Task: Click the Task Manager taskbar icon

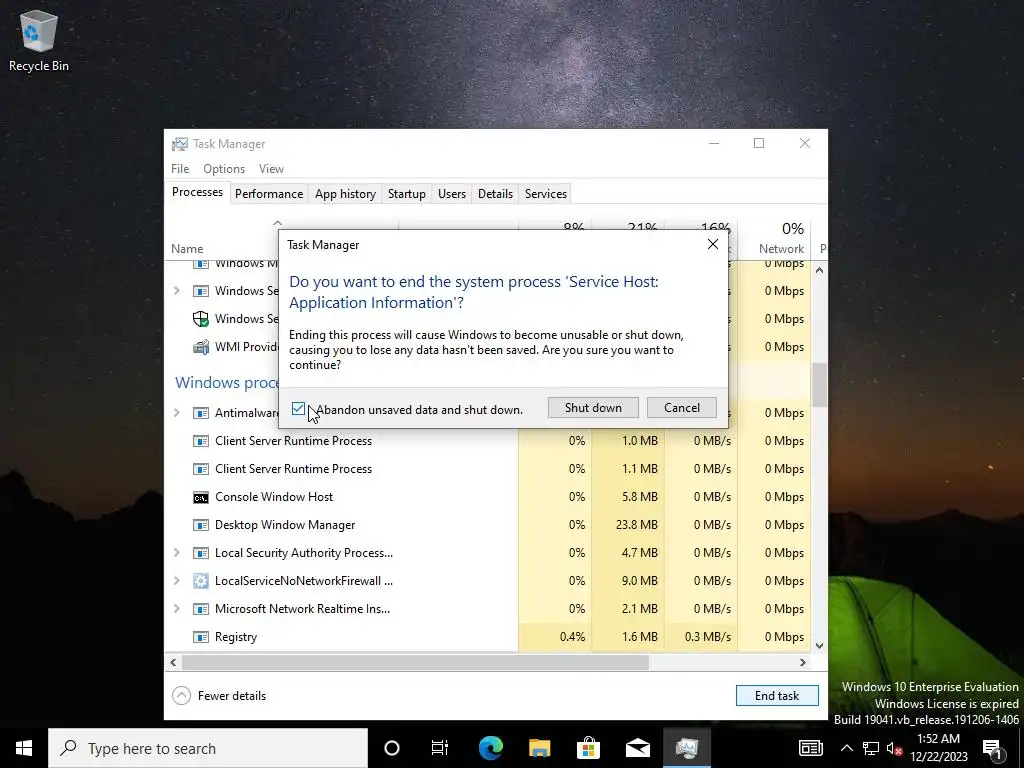Action: (x=686, y=748)
